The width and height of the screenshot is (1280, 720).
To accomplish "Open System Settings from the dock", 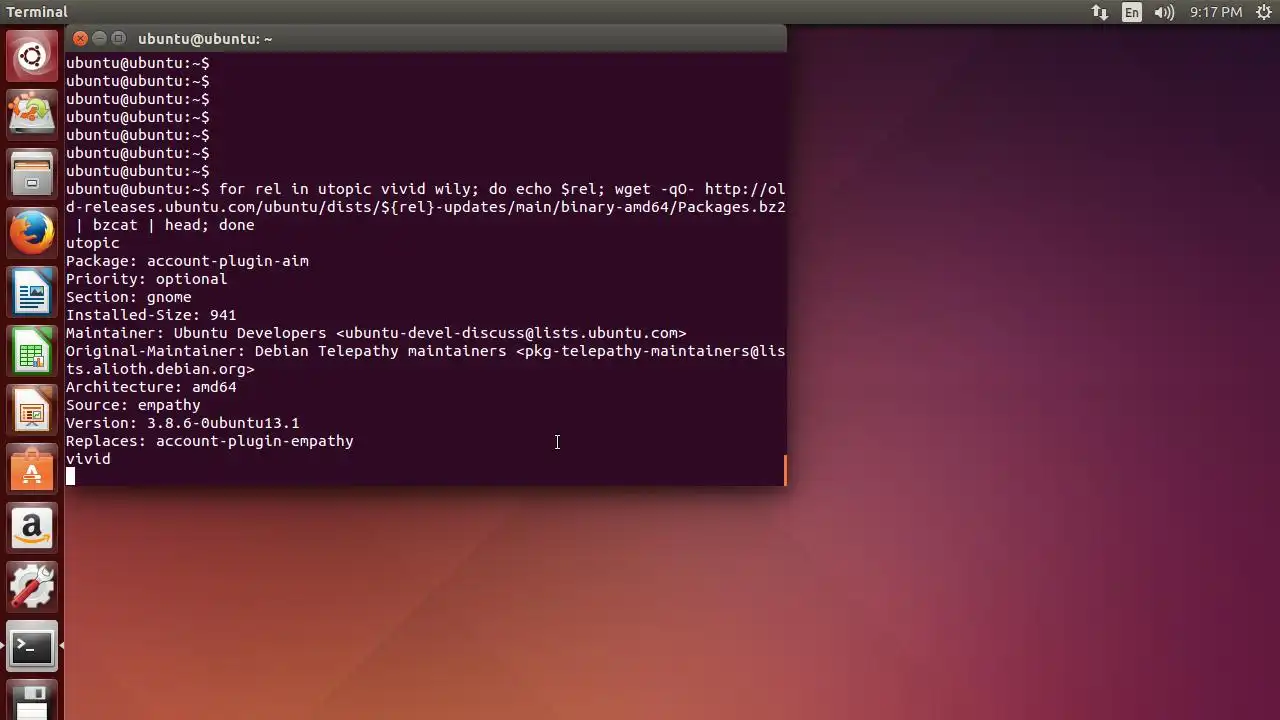I will (x=32, y=587).
